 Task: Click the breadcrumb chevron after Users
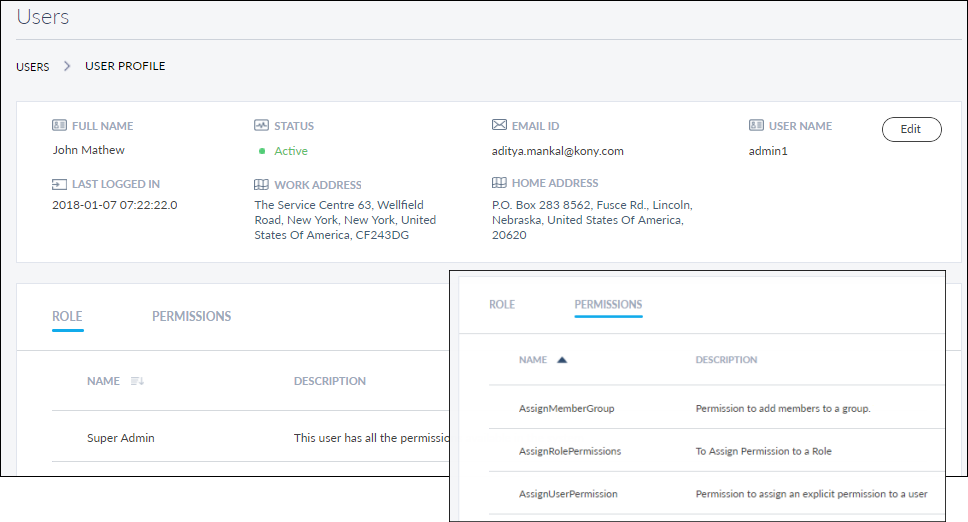pyautogui.click(x=67, y=66)
